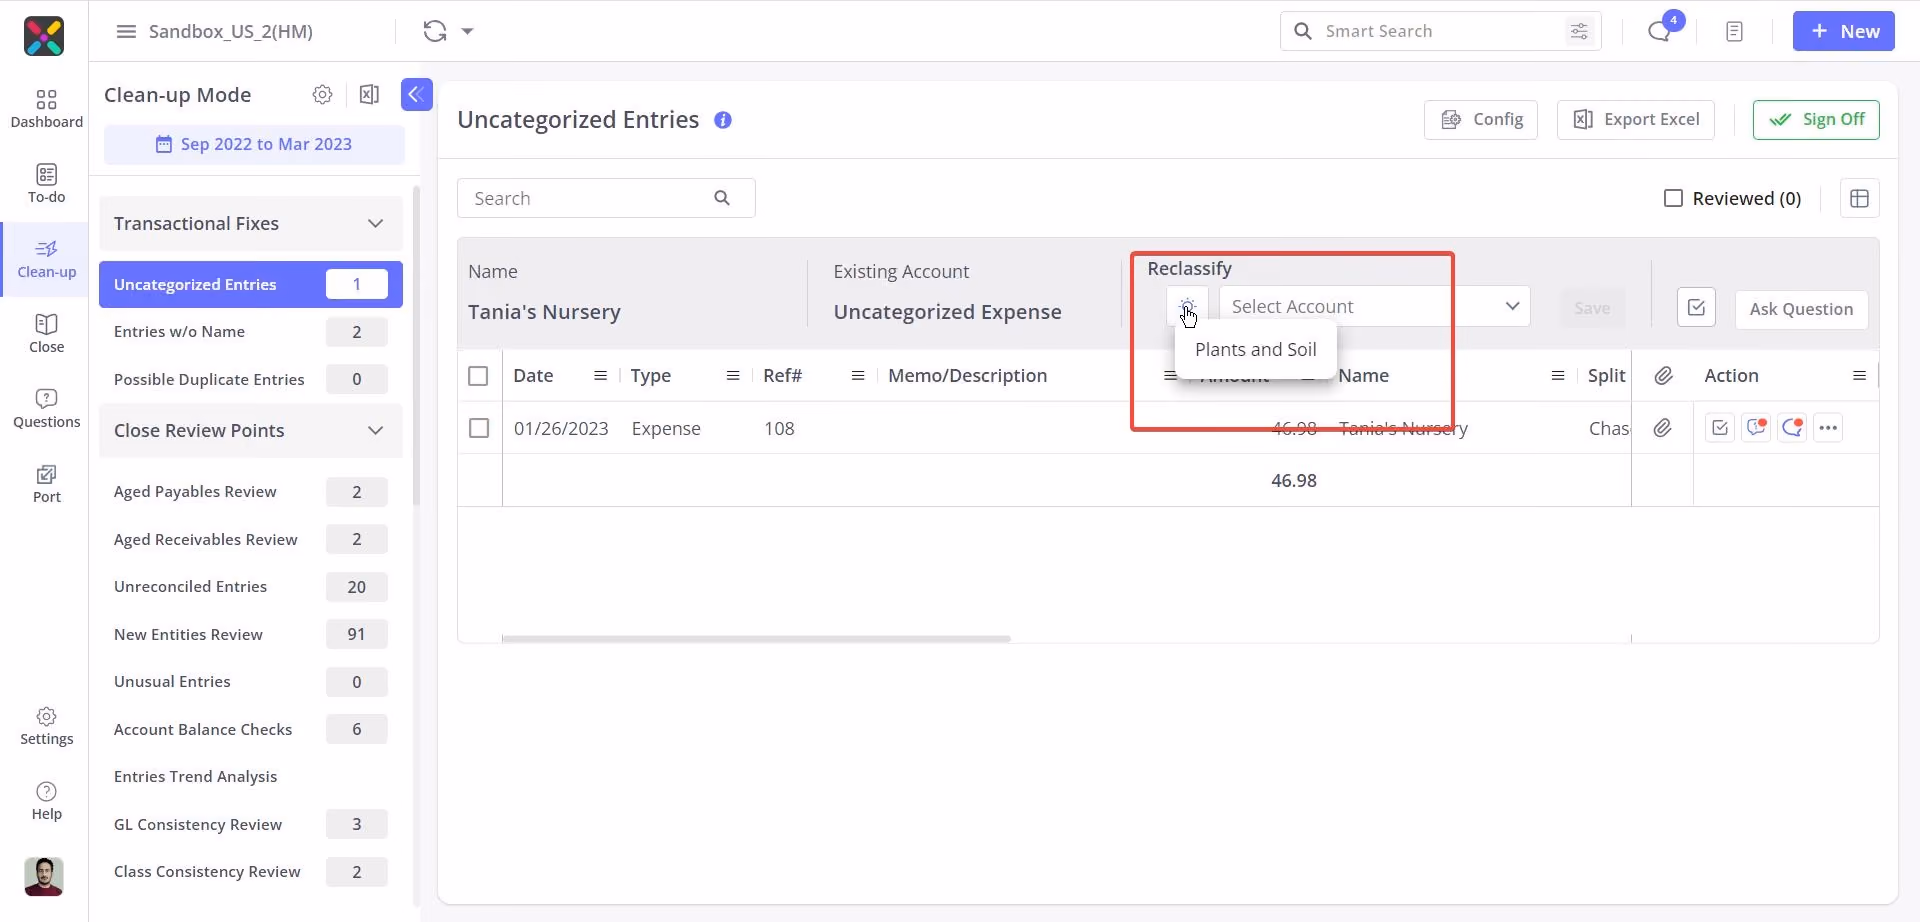Open the Smart Search filter options icon

[x=1579, y=31]
